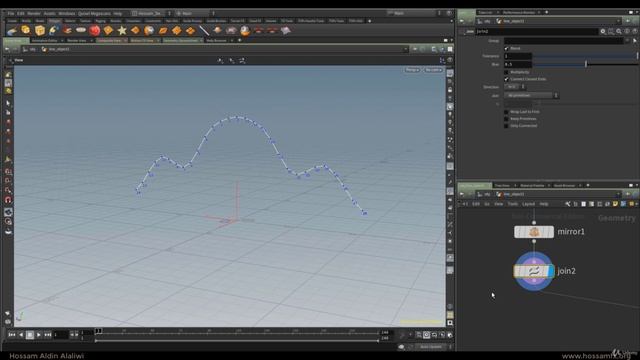640x360 pixels.
Task: Select the white diagonal line shelf tool
Action: pyautogui.click(x=204, y=30)
